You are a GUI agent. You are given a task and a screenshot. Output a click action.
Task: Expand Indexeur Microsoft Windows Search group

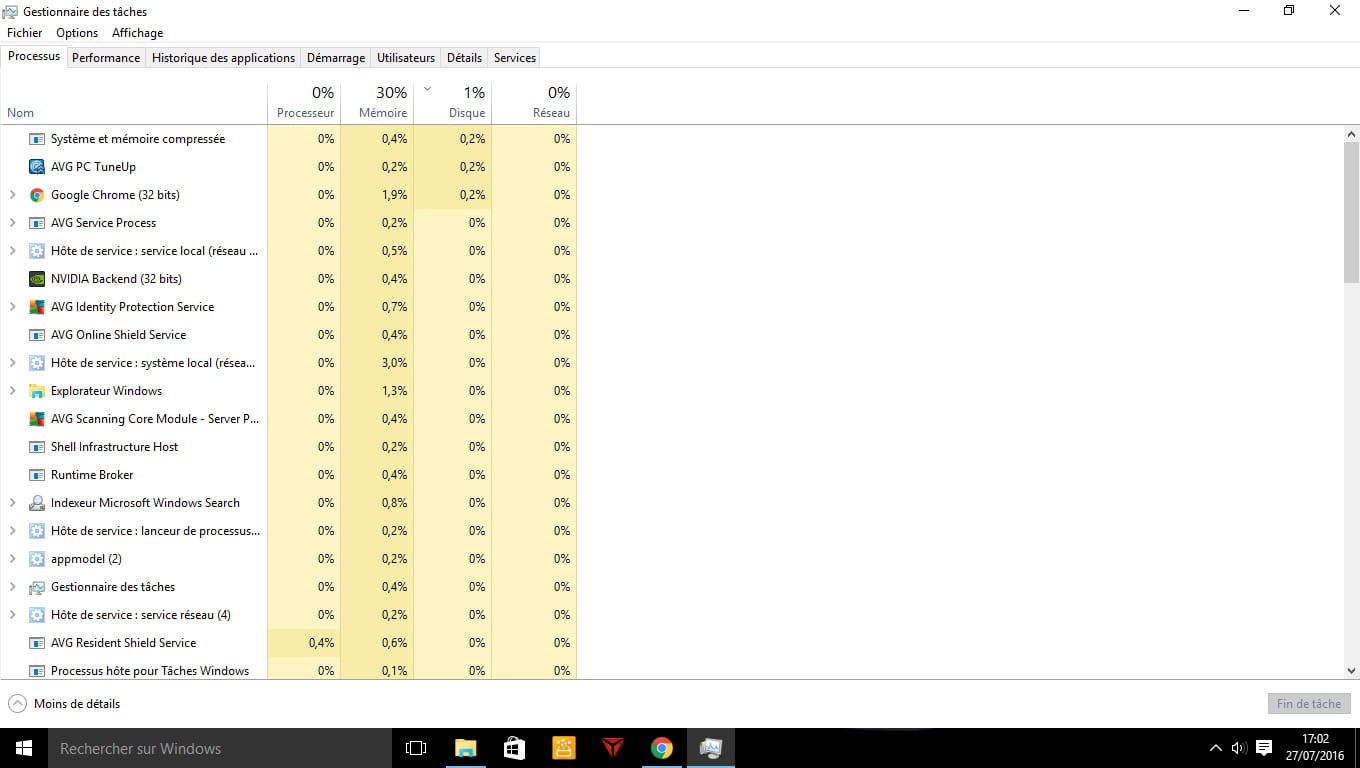[13, 503]
